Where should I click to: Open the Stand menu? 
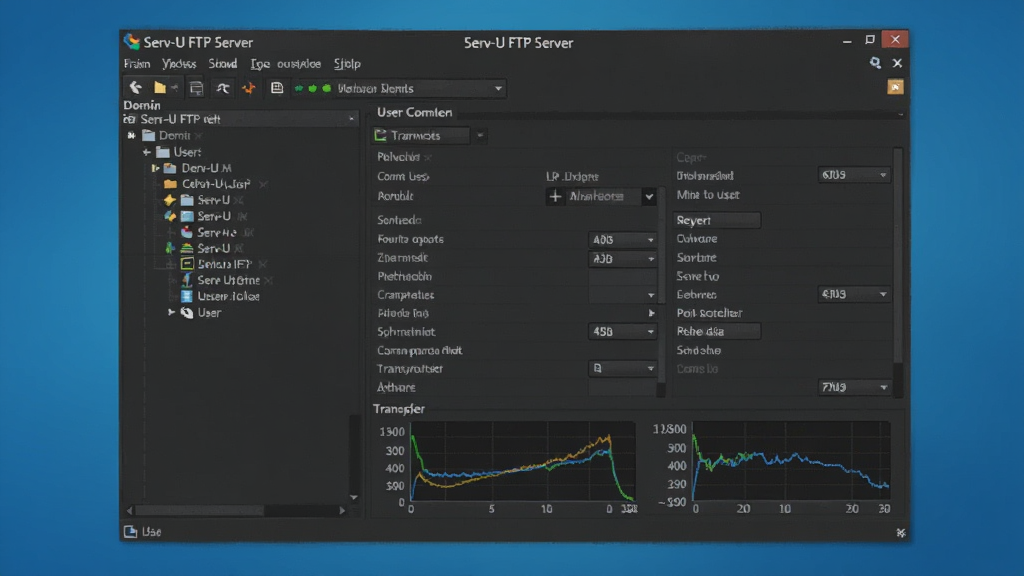coord(222,64)
